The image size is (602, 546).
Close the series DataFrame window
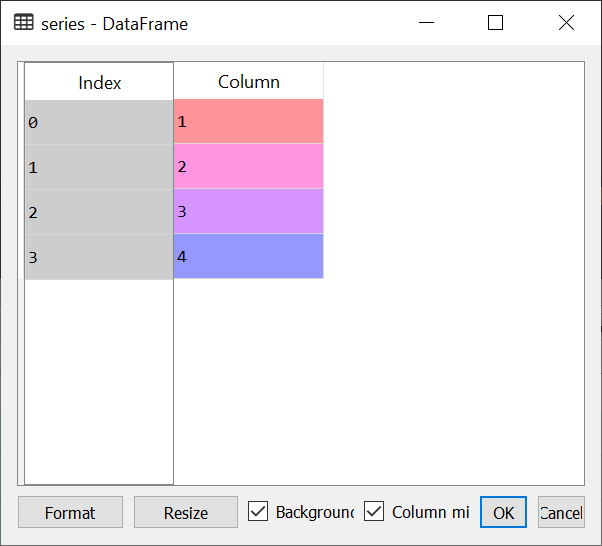click(566, 23)
